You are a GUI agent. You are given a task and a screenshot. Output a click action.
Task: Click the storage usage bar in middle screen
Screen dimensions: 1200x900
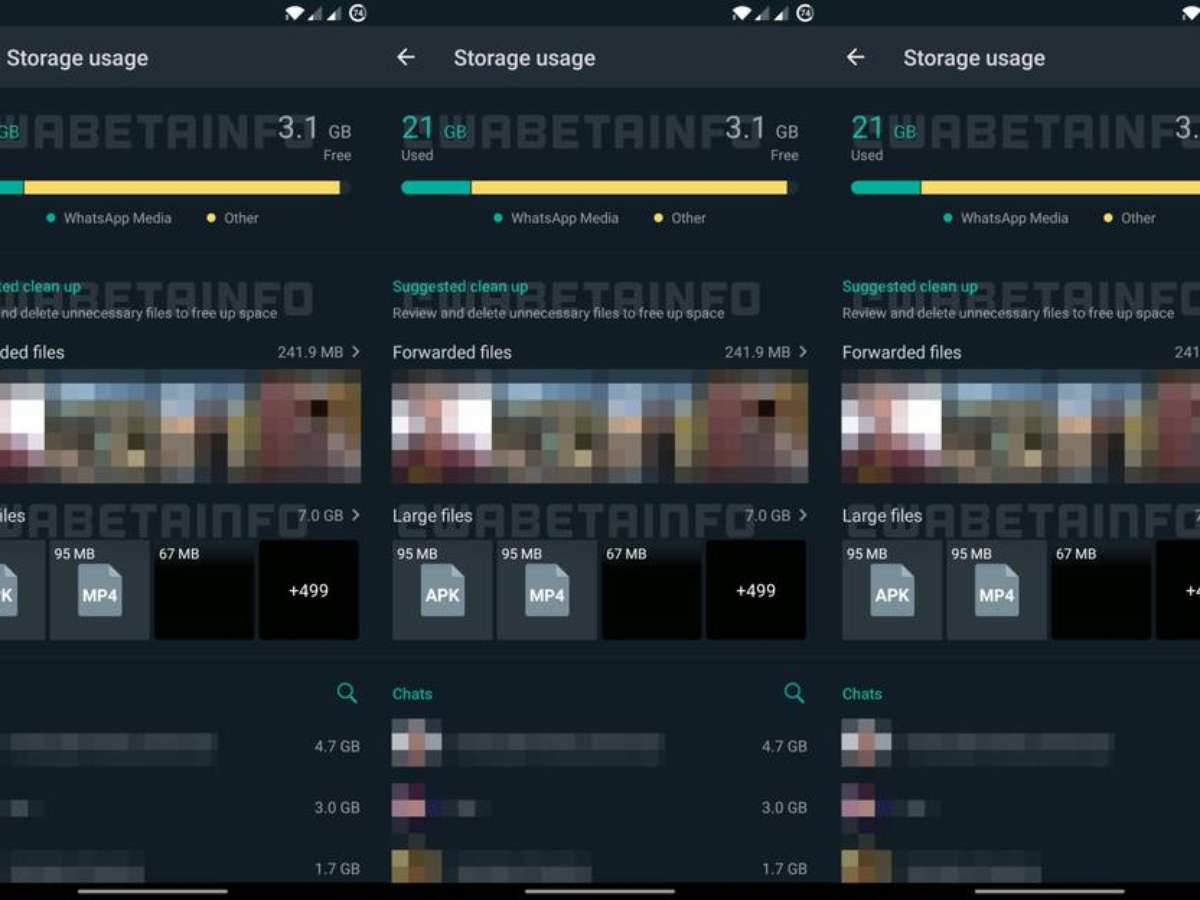coord(596,187)
